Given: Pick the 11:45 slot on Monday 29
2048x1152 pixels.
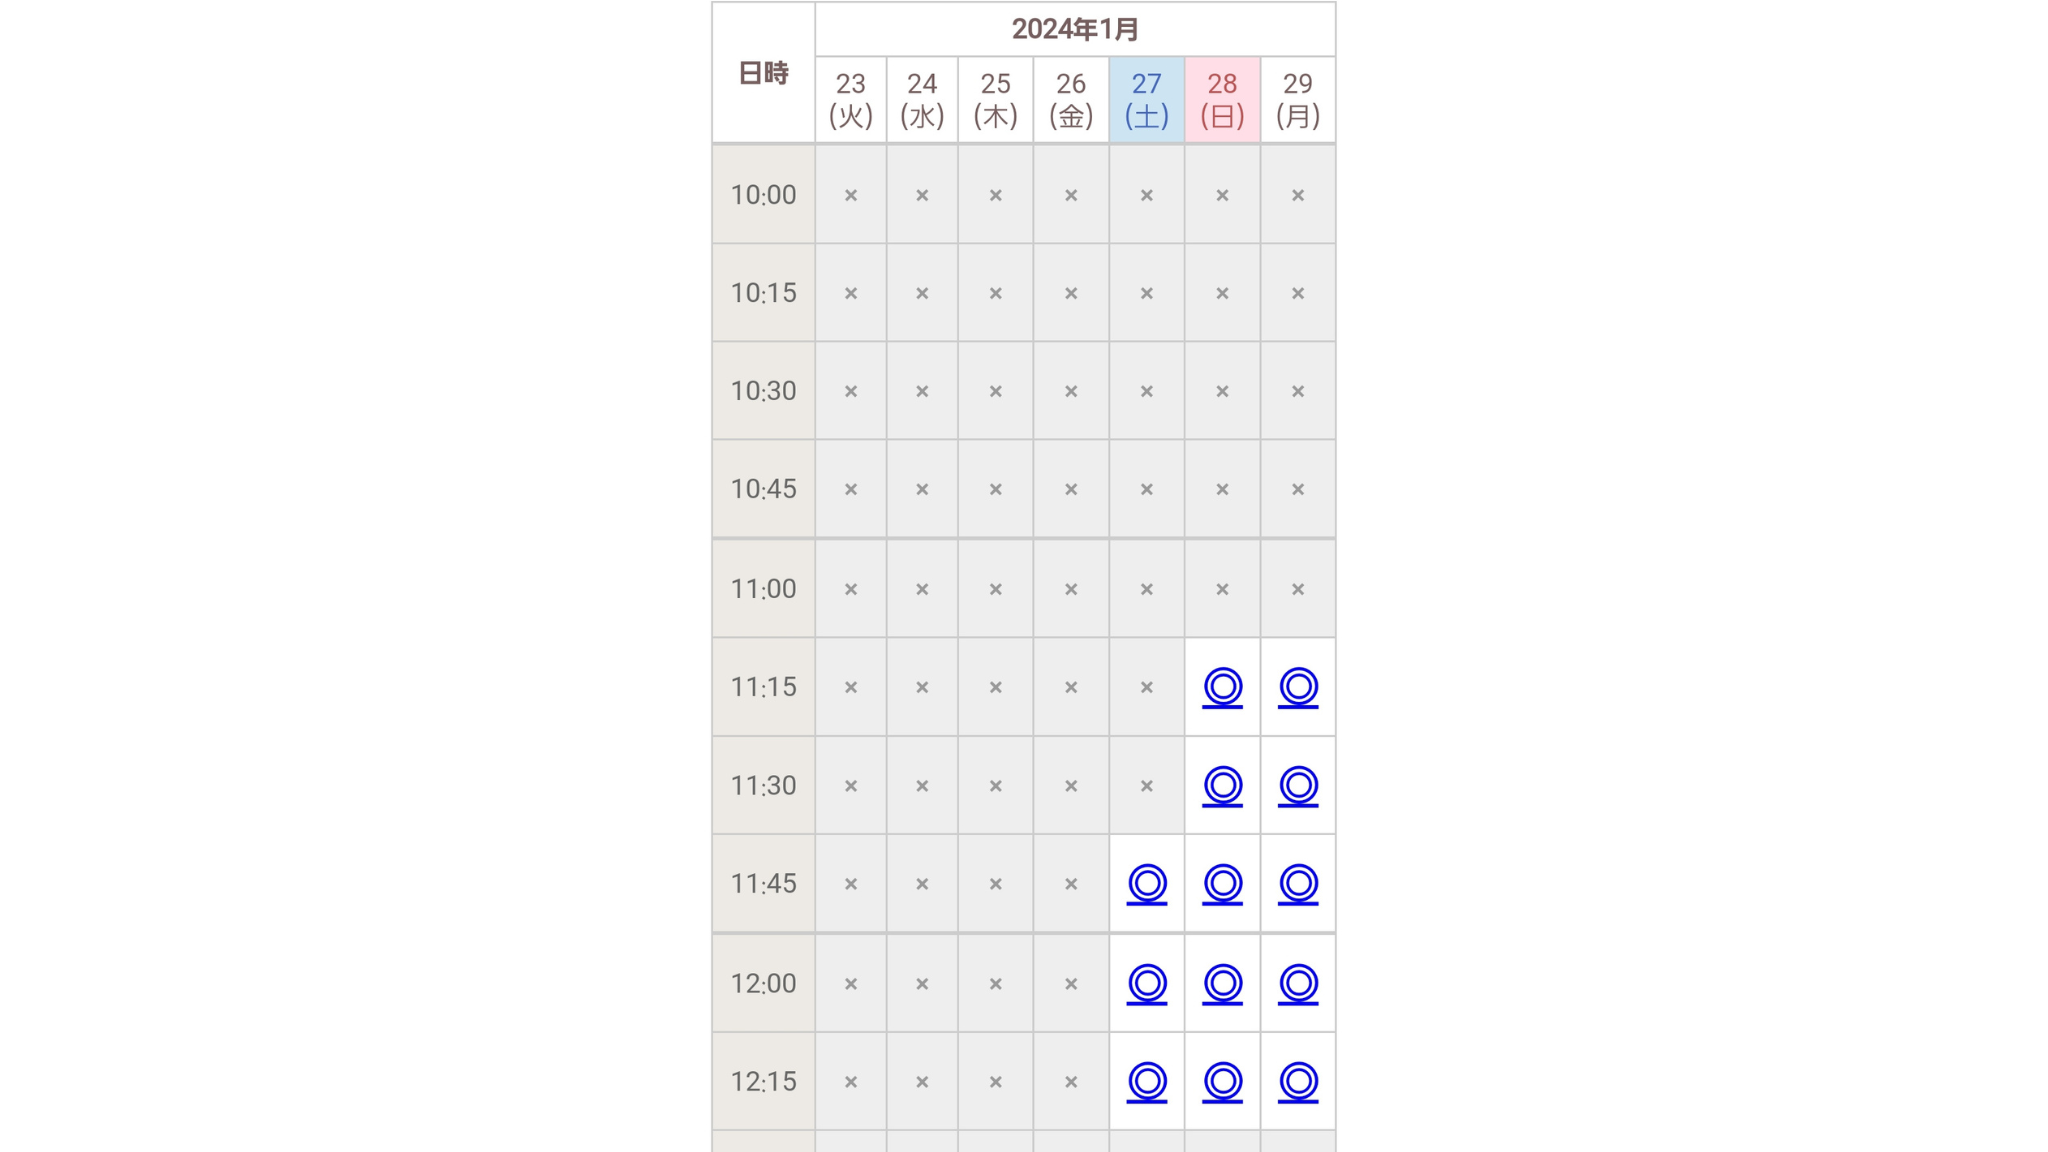Looking at the screenshot, I should tap(1298, 883).
